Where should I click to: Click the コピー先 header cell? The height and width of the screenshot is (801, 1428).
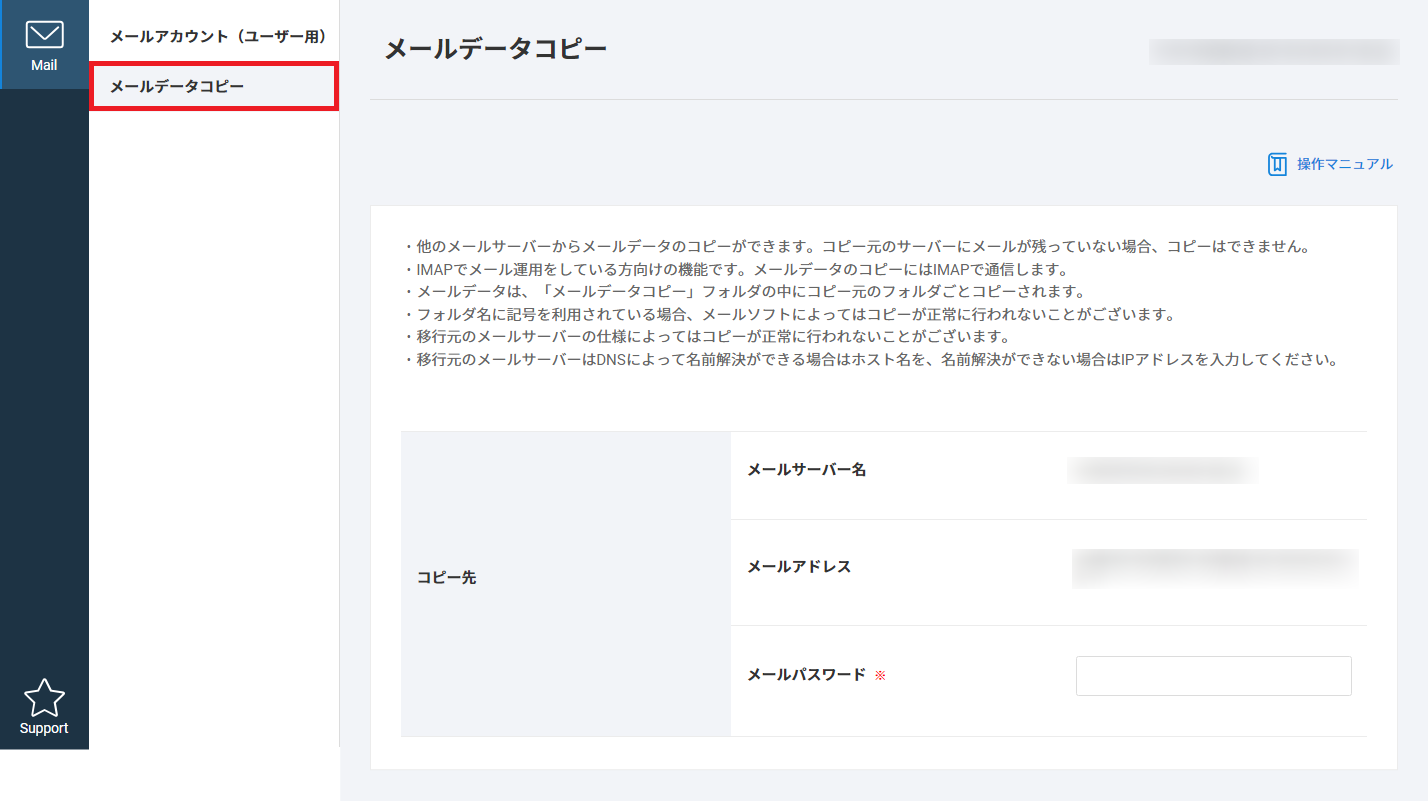pyautogui.click(x=446, y=578)
